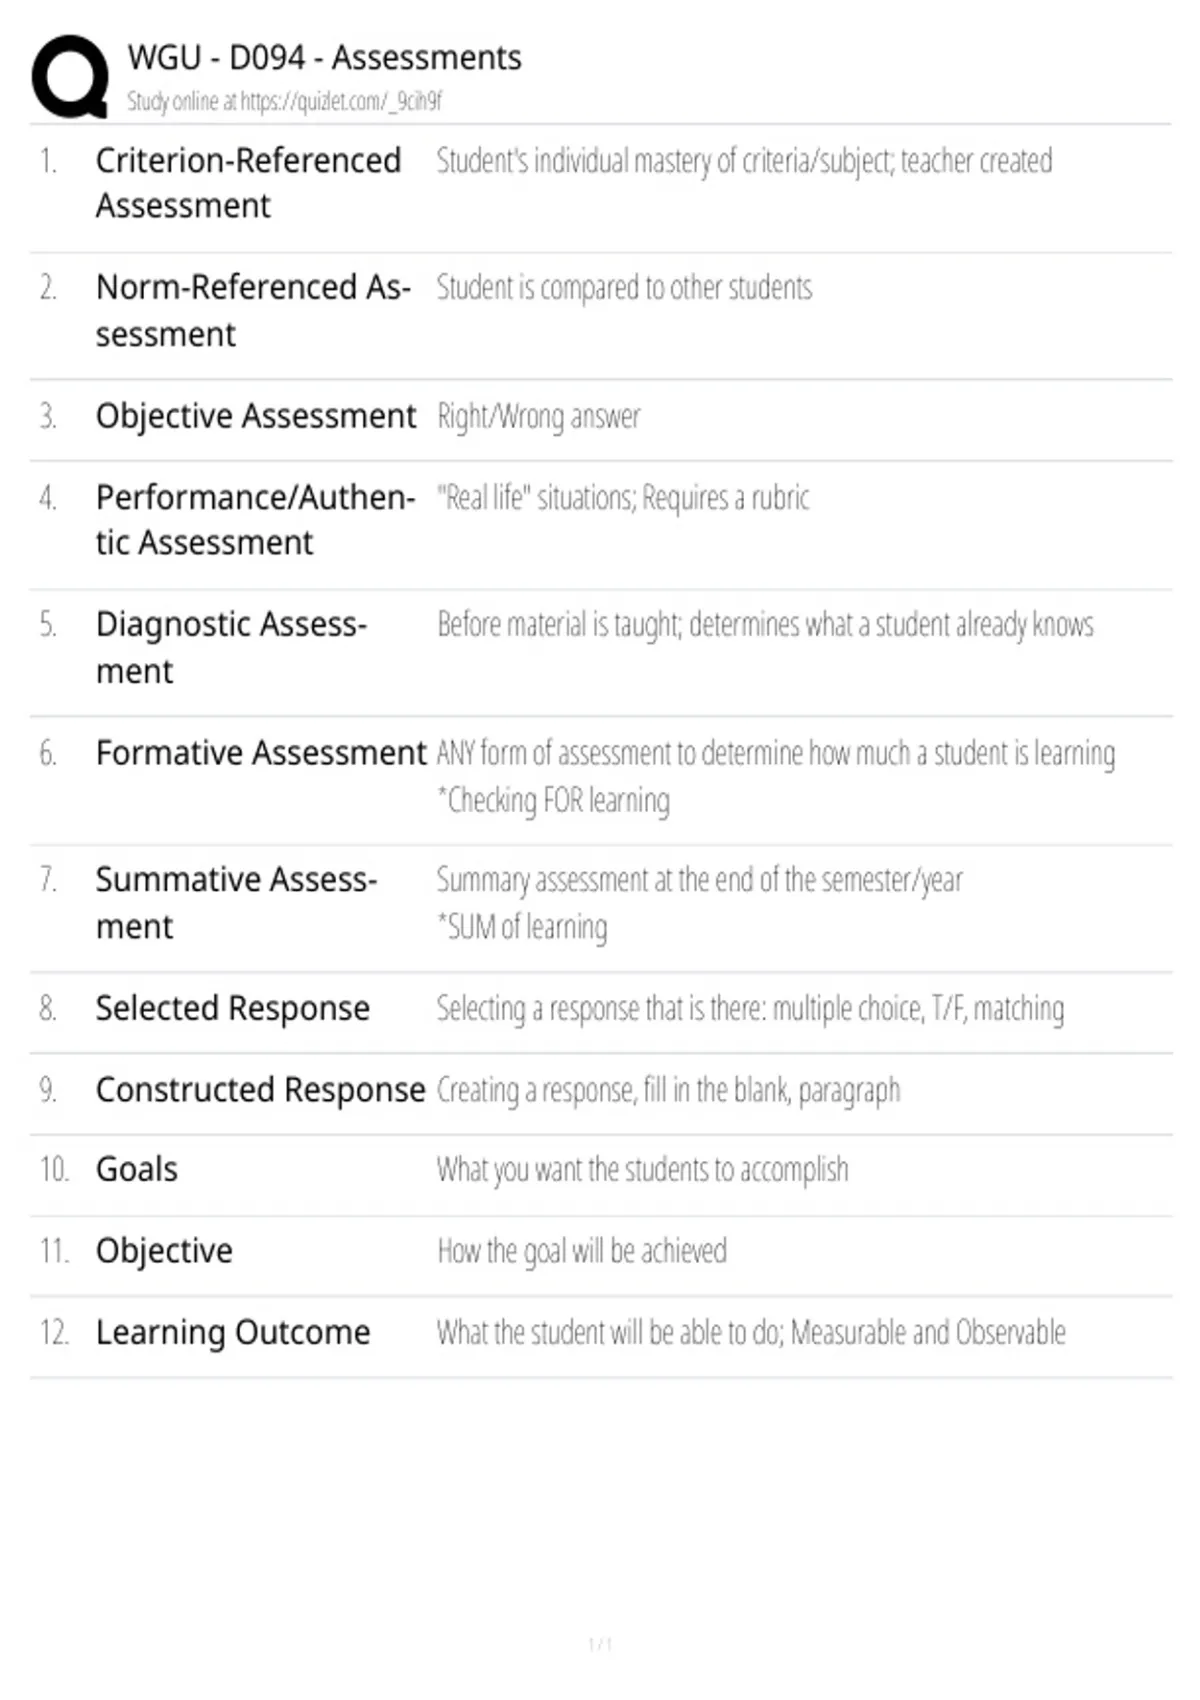This screenshot has width=1200, height=1700.
Task: Click the Selected Response term
Action: (232, 1008)
